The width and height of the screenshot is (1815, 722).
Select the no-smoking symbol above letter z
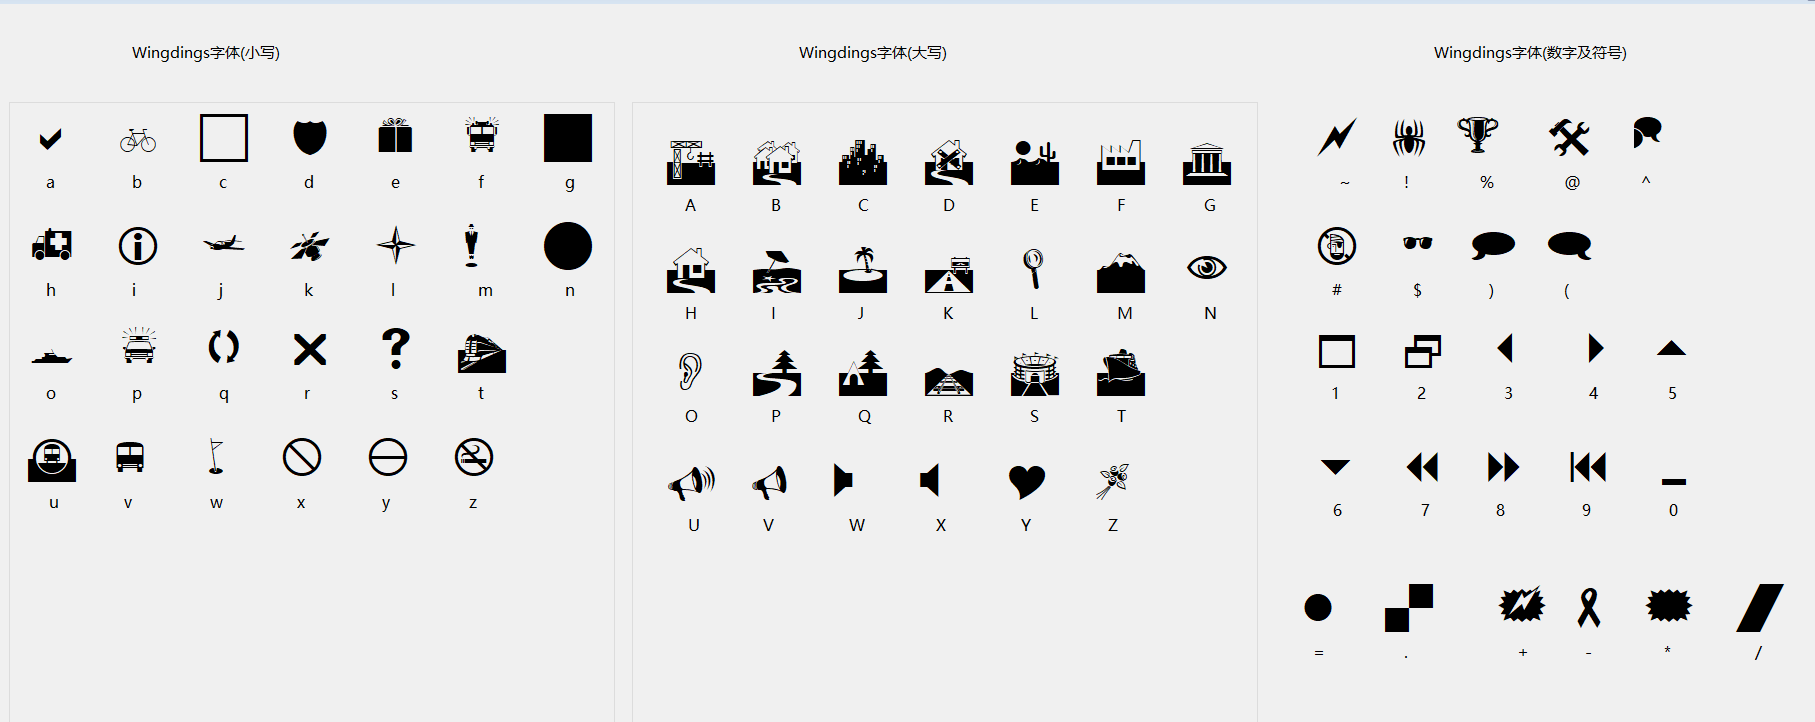(x=474, y=458)
